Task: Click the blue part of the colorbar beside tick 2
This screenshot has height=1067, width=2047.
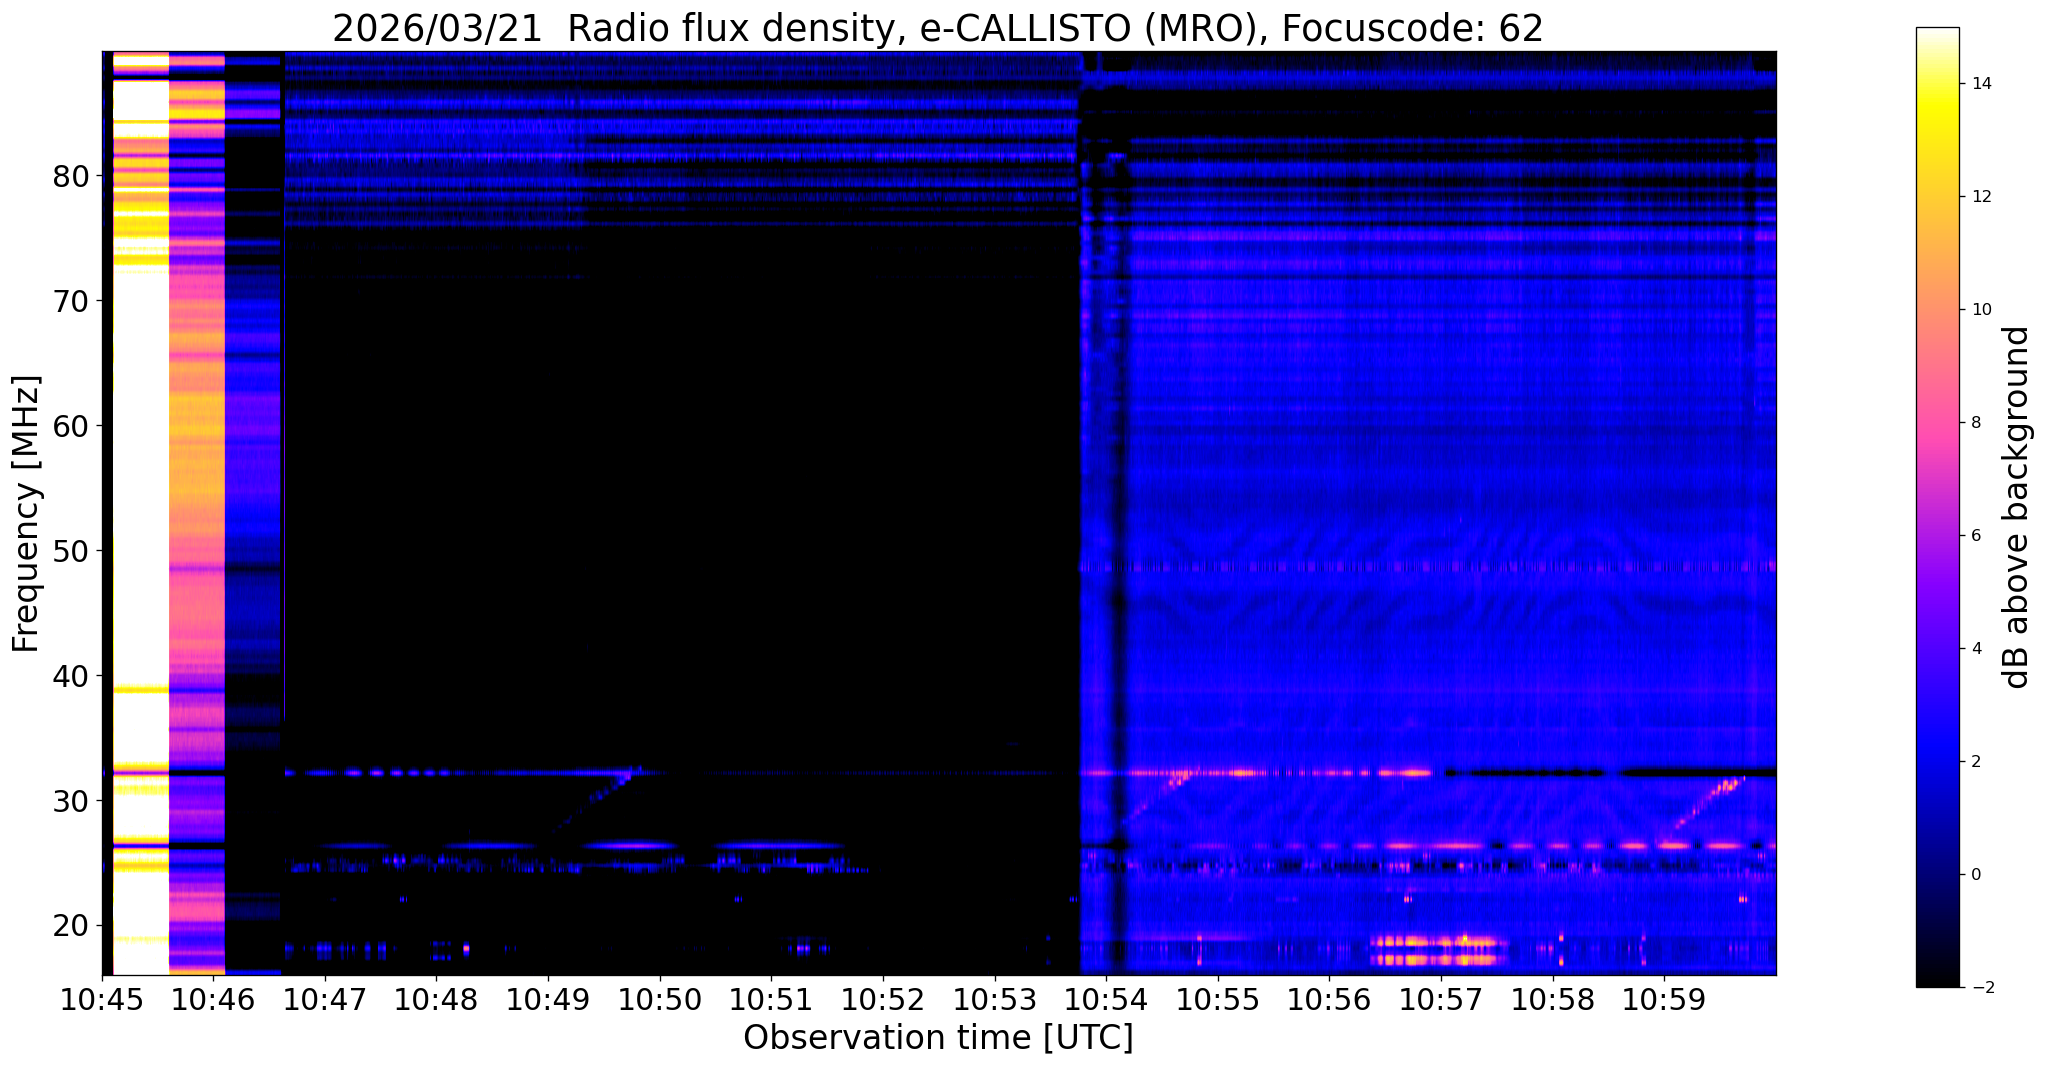Action: (1937, 762)
